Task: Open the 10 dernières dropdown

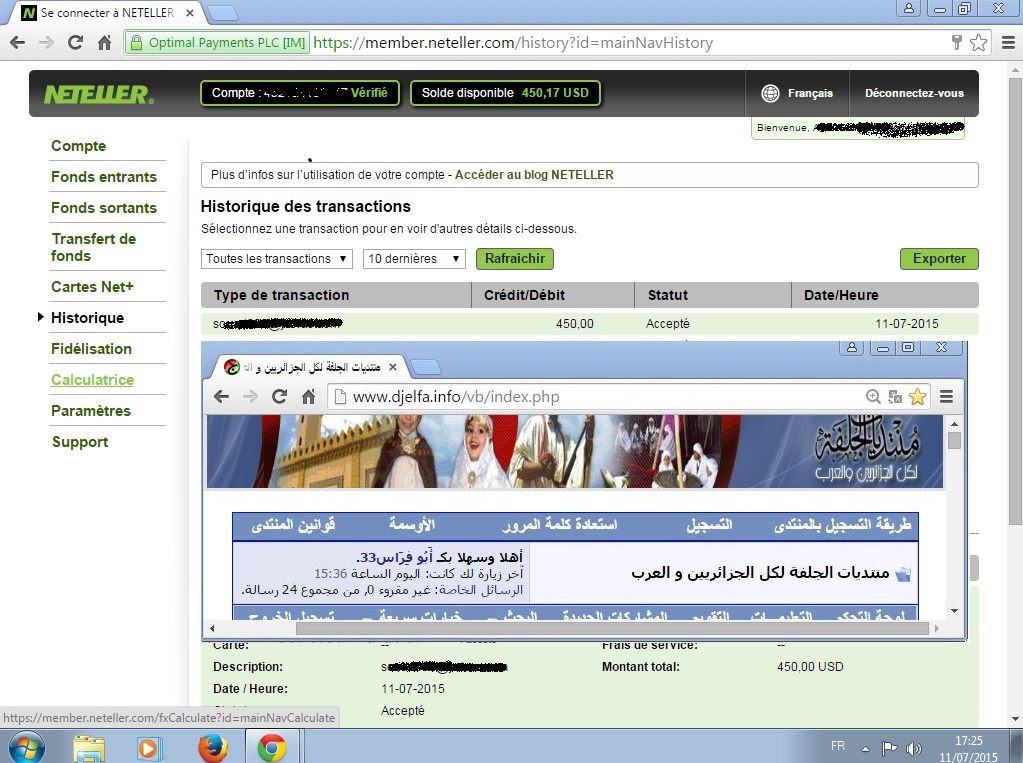Action: pyautogui.click(x=414, y=259)
